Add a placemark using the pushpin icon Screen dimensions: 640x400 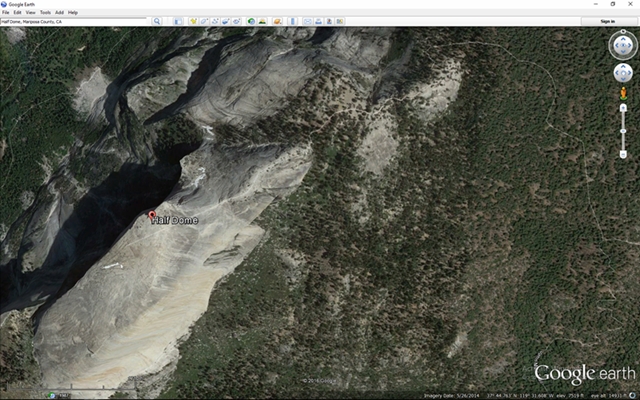click(x=192, y=21)
